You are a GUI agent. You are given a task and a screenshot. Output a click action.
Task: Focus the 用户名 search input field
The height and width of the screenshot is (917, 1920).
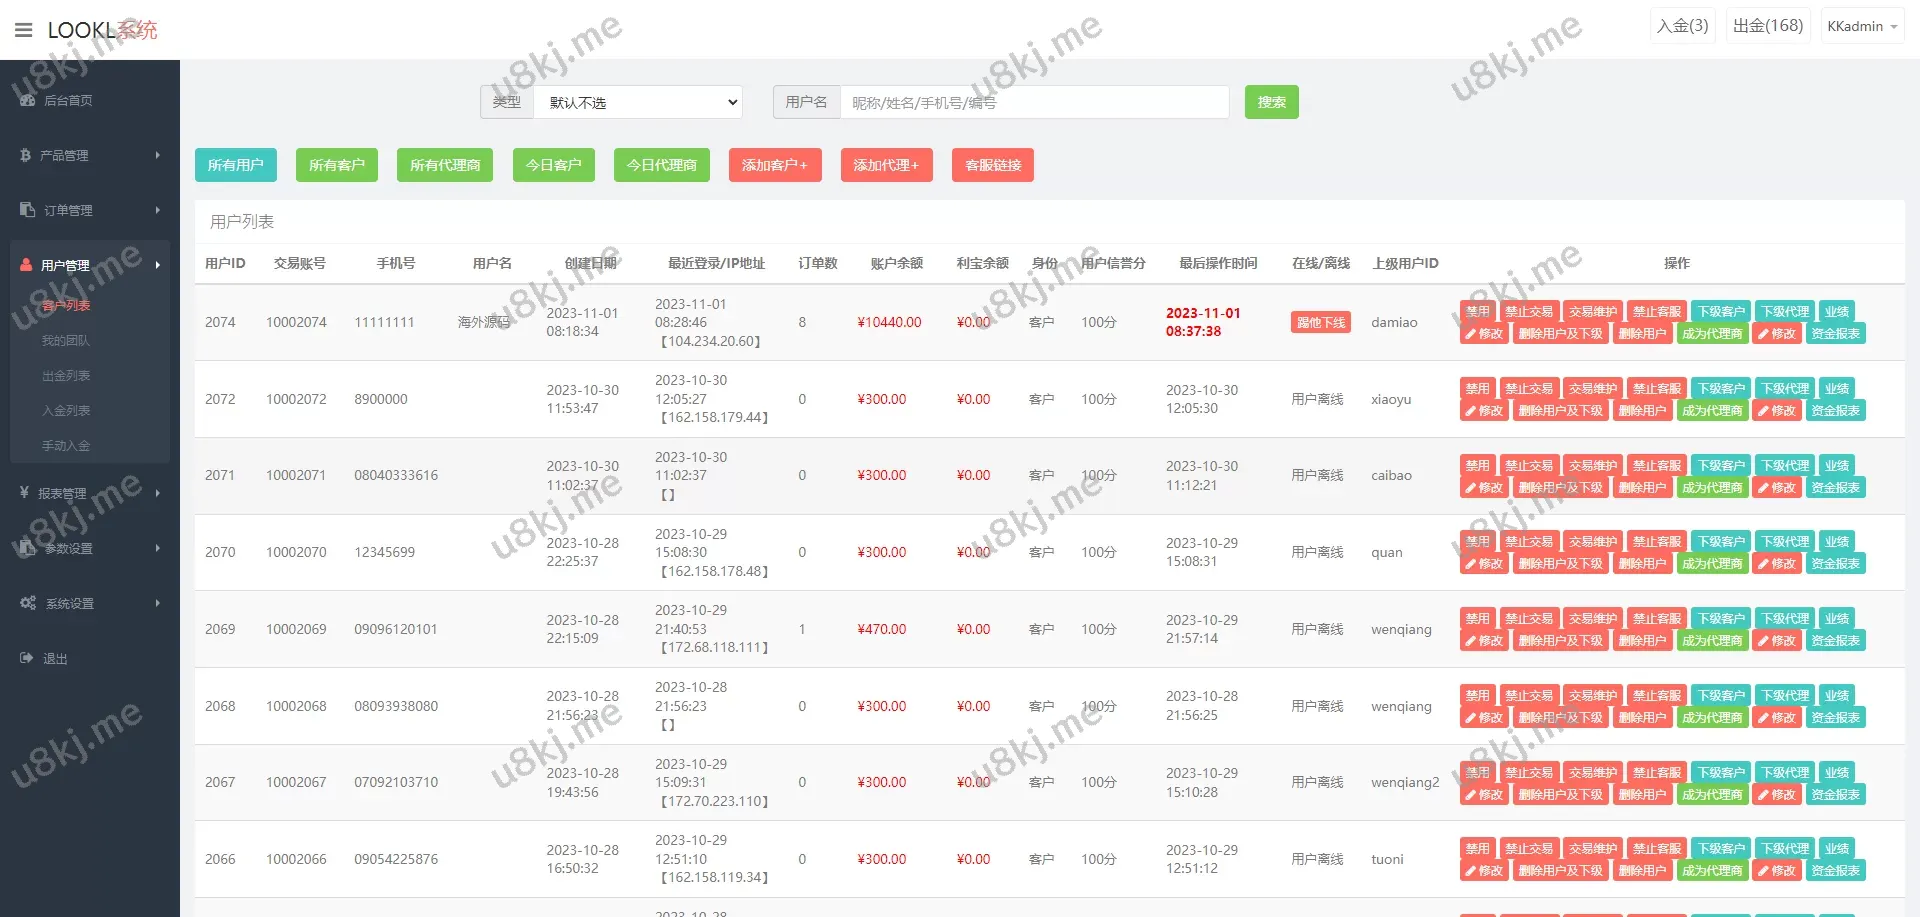1034,102
